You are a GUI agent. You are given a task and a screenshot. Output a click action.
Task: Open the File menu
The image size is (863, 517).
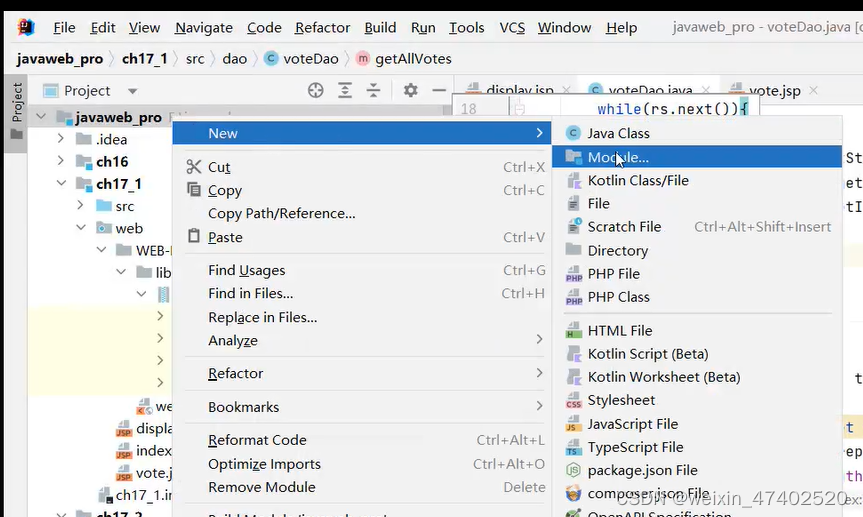(64, 28)
